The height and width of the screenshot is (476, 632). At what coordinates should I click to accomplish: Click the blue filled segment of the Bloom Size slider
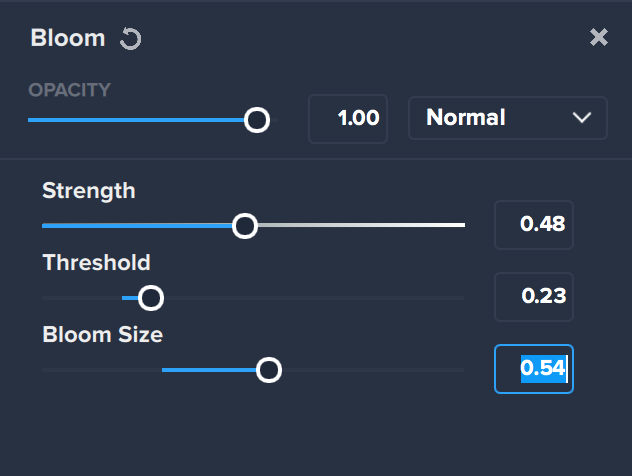click(x=209, y=370)
